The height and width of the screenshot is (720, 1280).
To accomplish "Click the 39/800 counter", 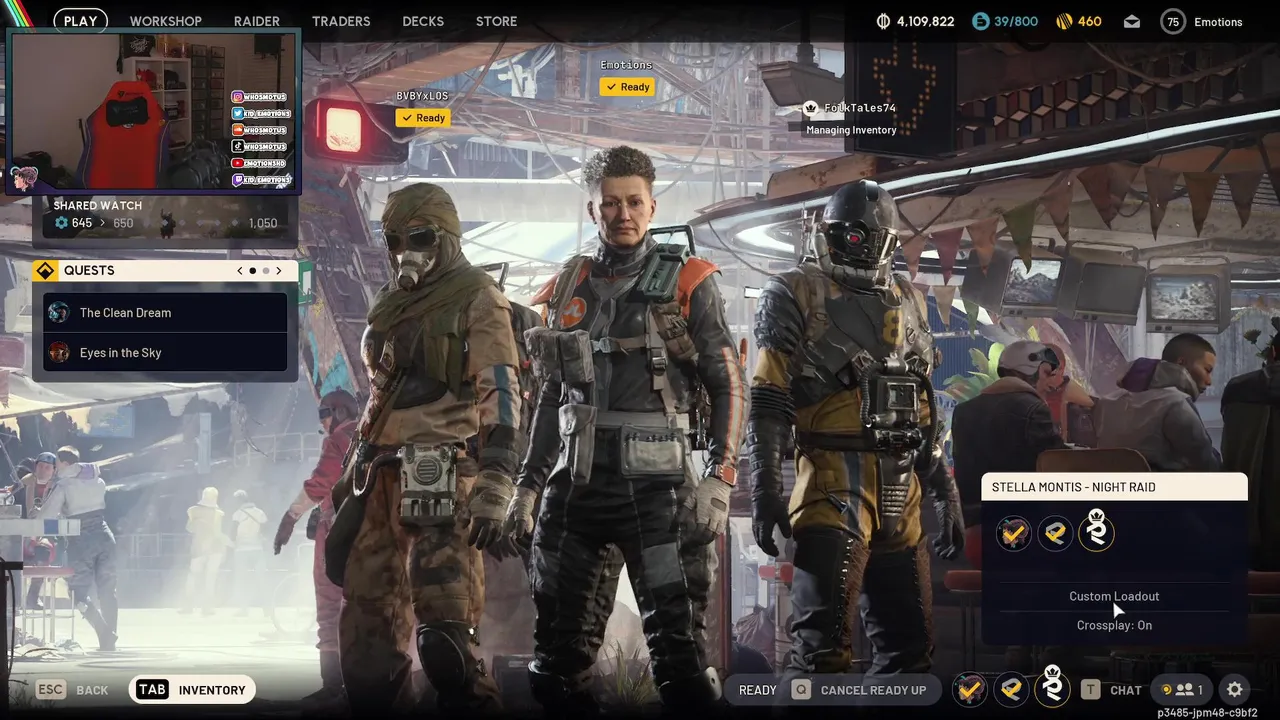I will [x=1016, y=21].
